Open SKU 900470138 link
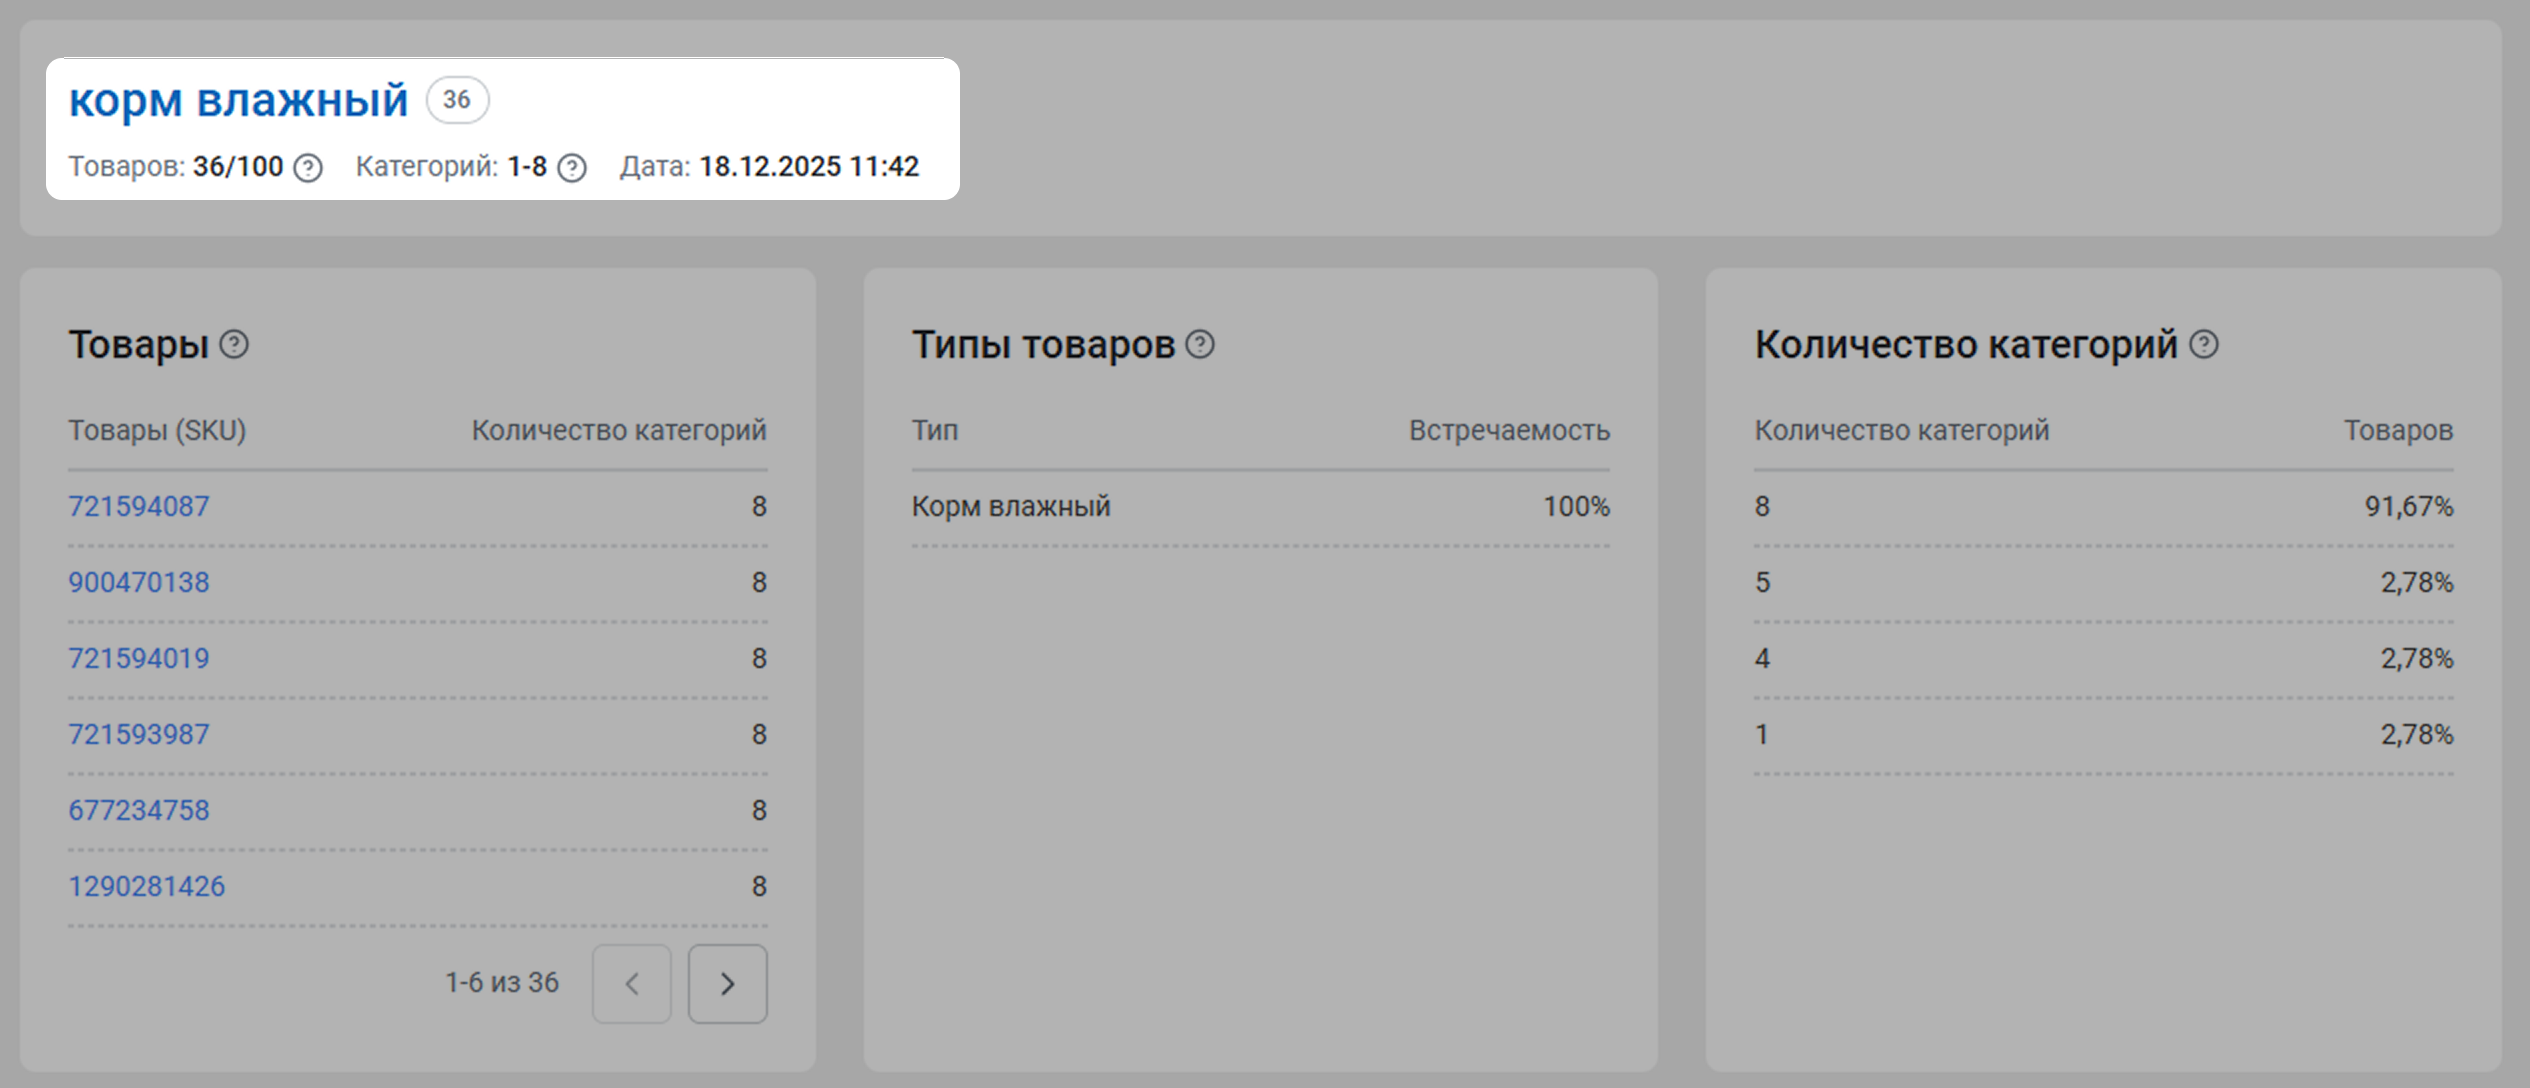The height and width of the screenshot is (1088, 2530). (139, 582)
